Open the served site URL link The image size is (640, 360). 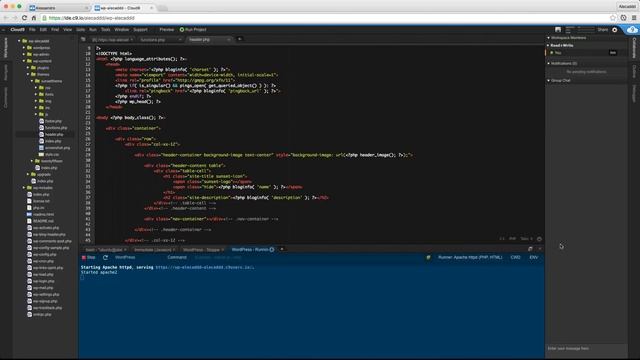coord(204,267)
